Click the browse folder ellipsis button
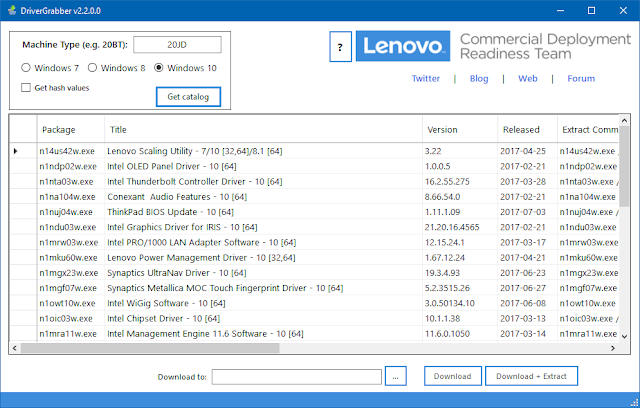 click(396, 376)
